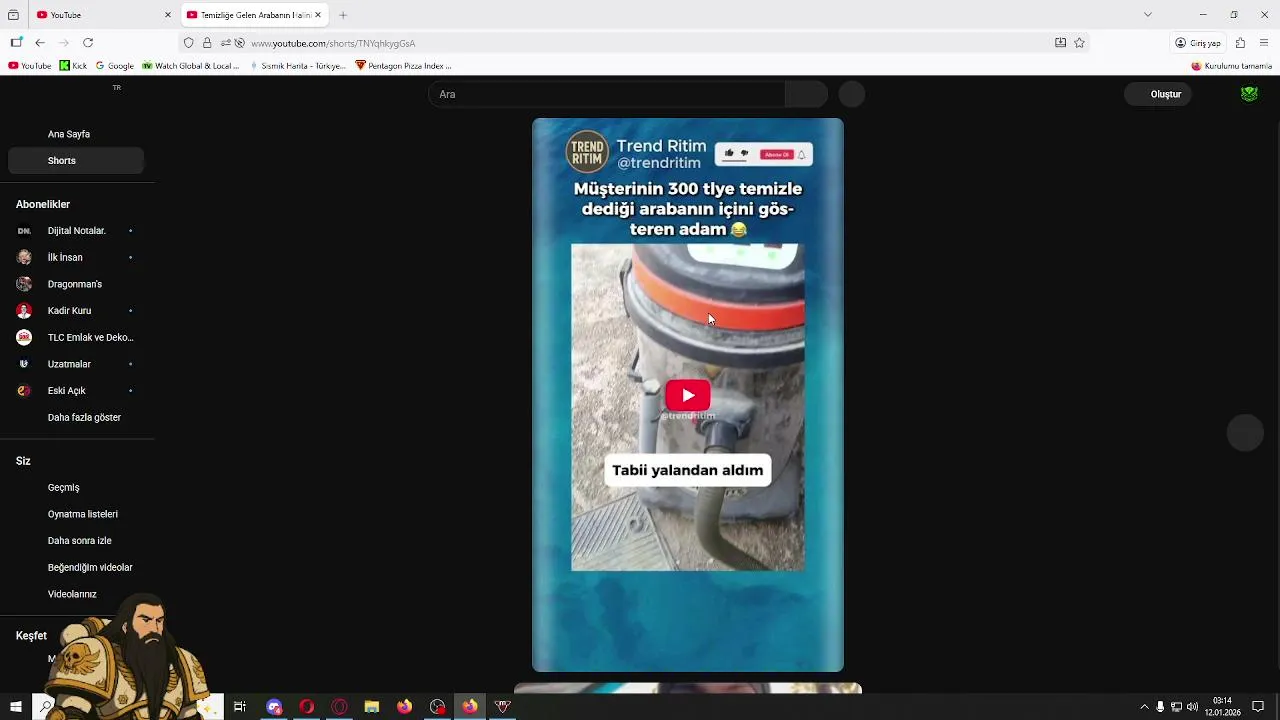Open Firefox tab overview (List all tabs) icon
The height and width of the screenshot is (720, 1280).
pyautogui.click(x=13, y=15)
